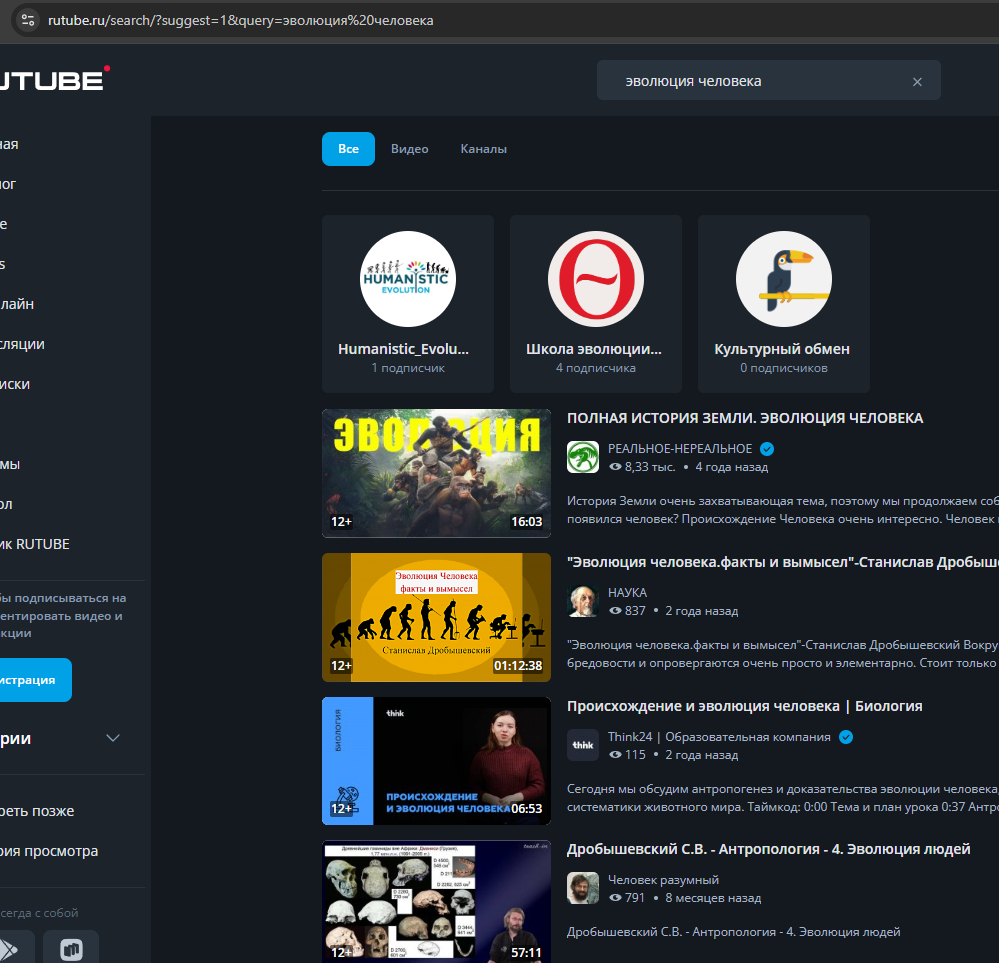Select the 'Все' filter tab
999x963 pixels.
click(348, 148)
